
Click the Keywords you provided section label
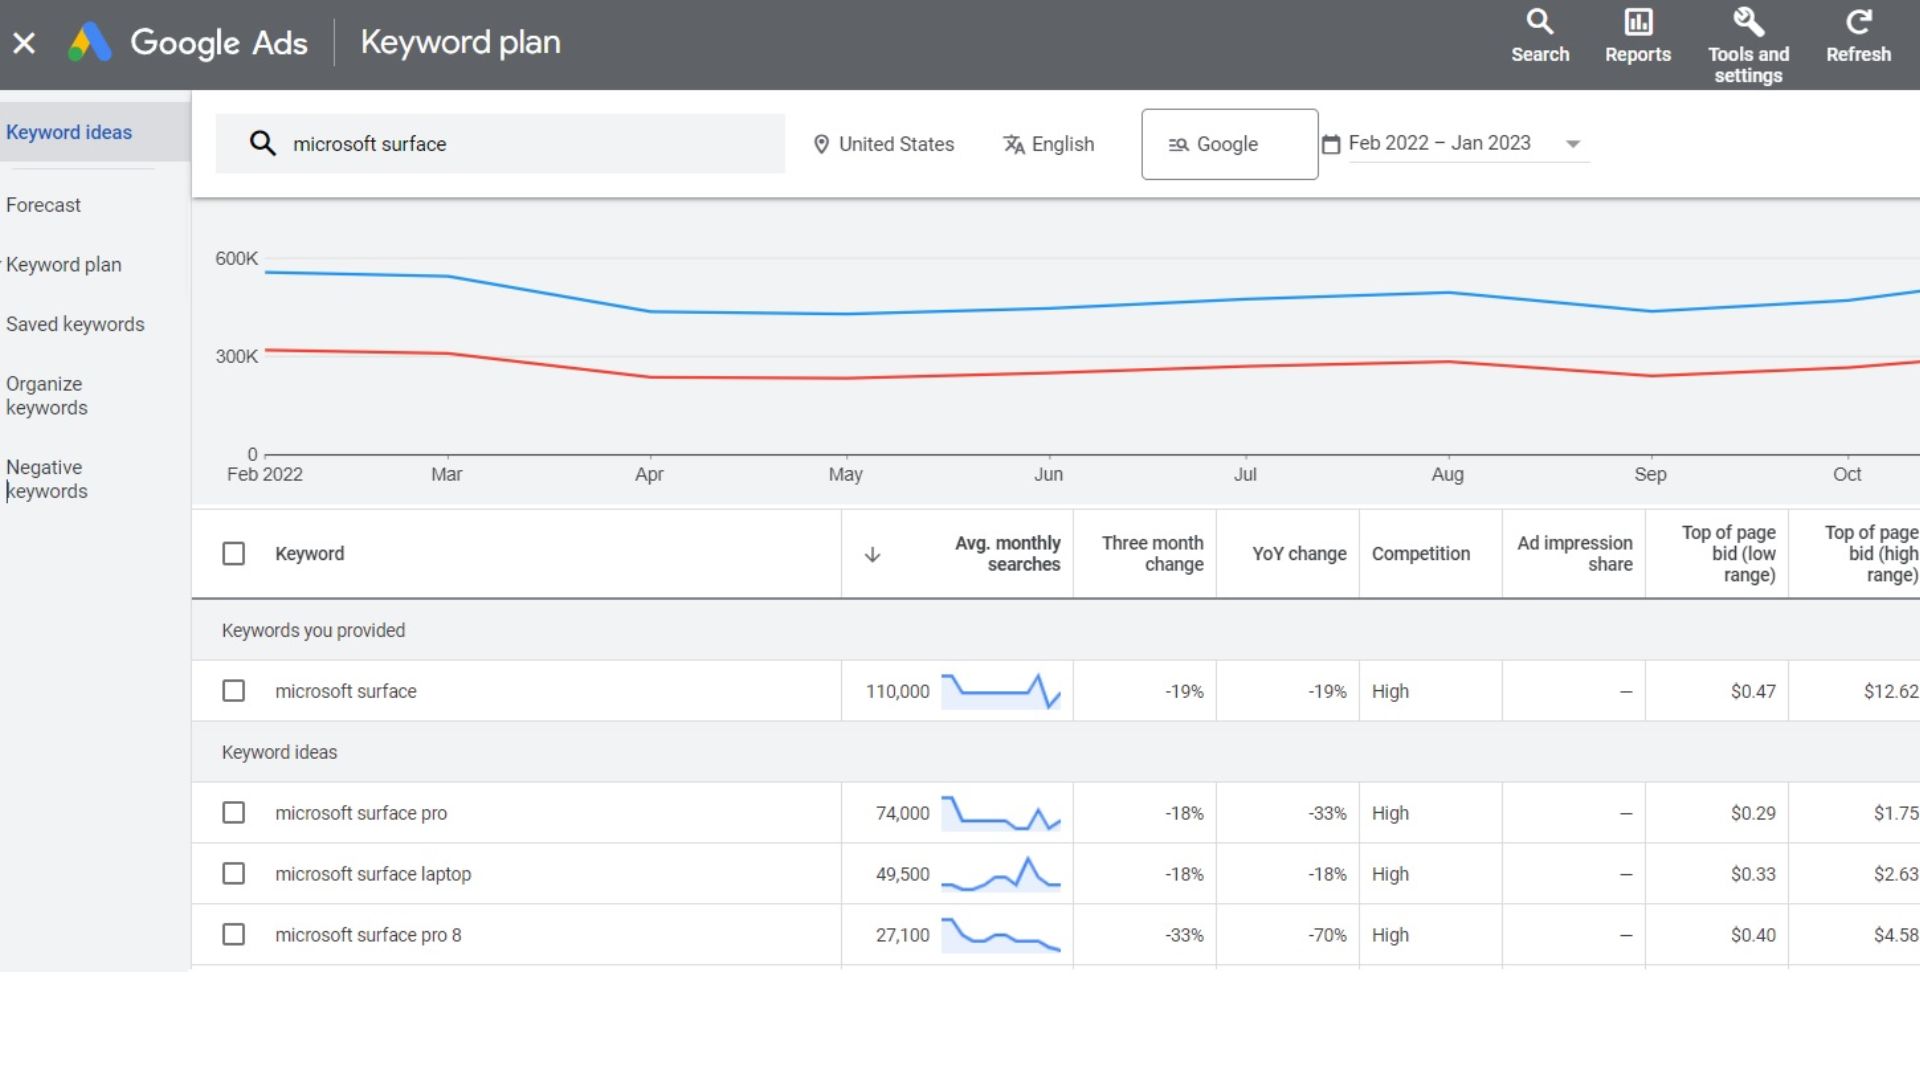313,631
